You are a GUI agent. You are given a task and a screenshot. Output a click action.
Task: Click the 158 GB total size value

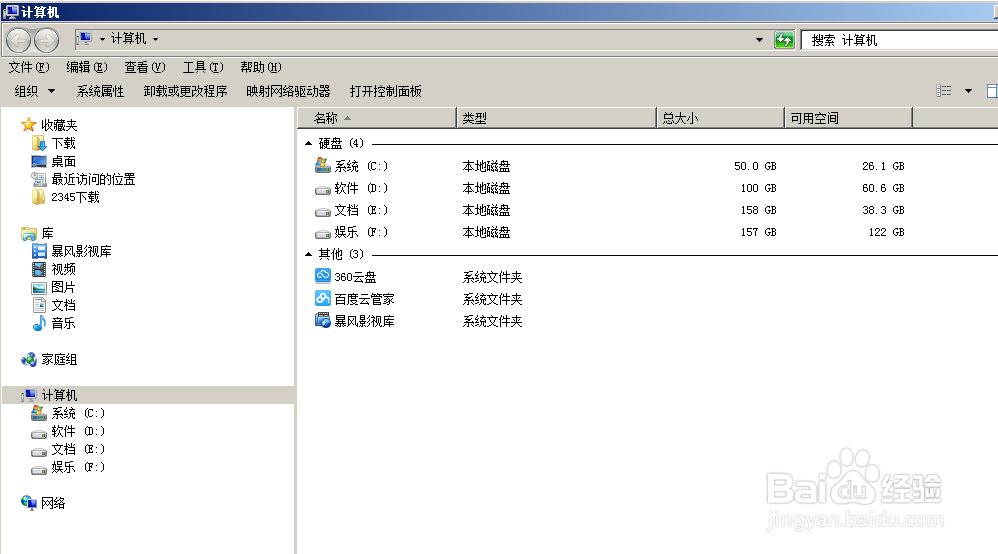pyautogui.click(x=758, y=210)
